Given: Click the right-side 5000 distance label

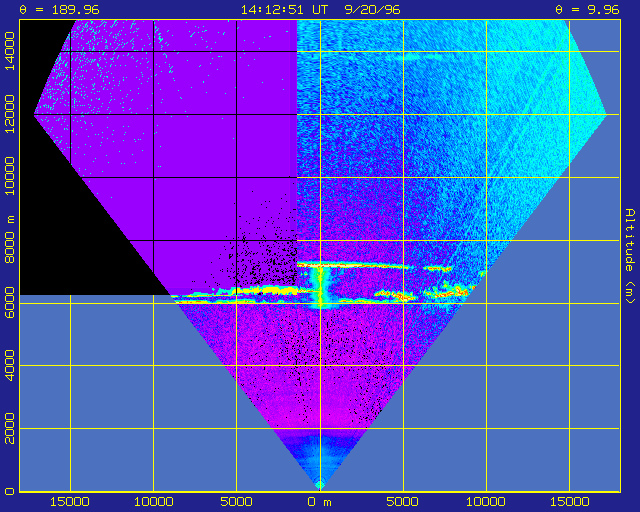Looking at the screenshot, I should click(x=402, y=502).
